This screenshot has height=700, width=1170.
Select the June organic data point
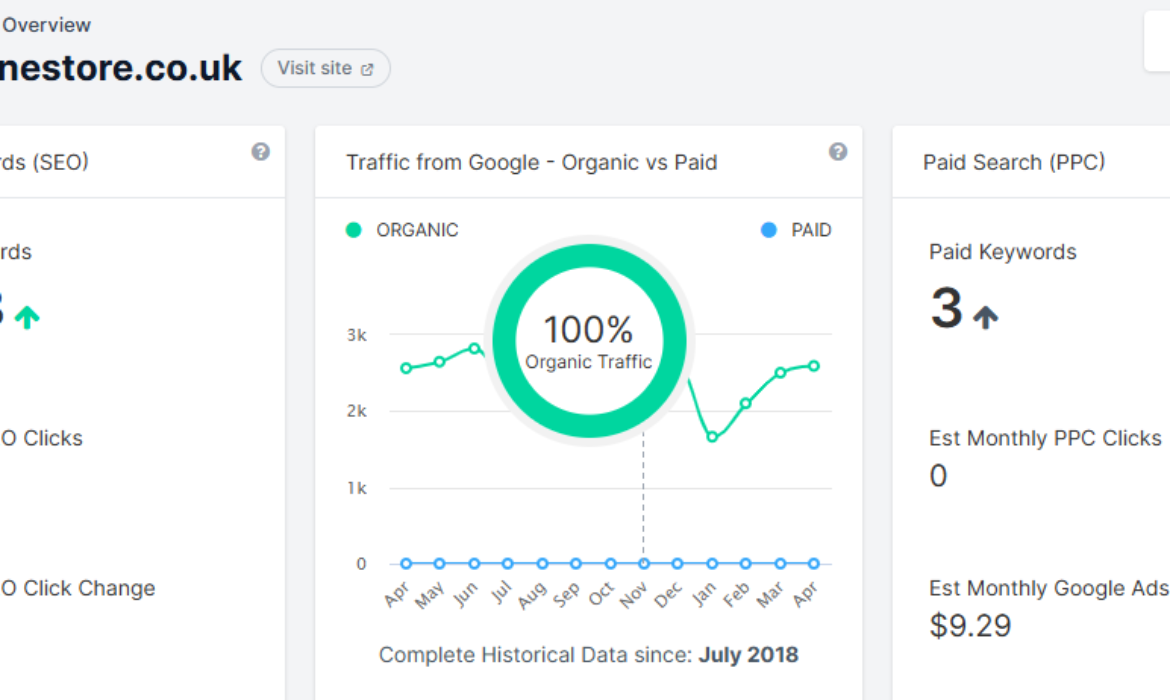tap(474, 349)
